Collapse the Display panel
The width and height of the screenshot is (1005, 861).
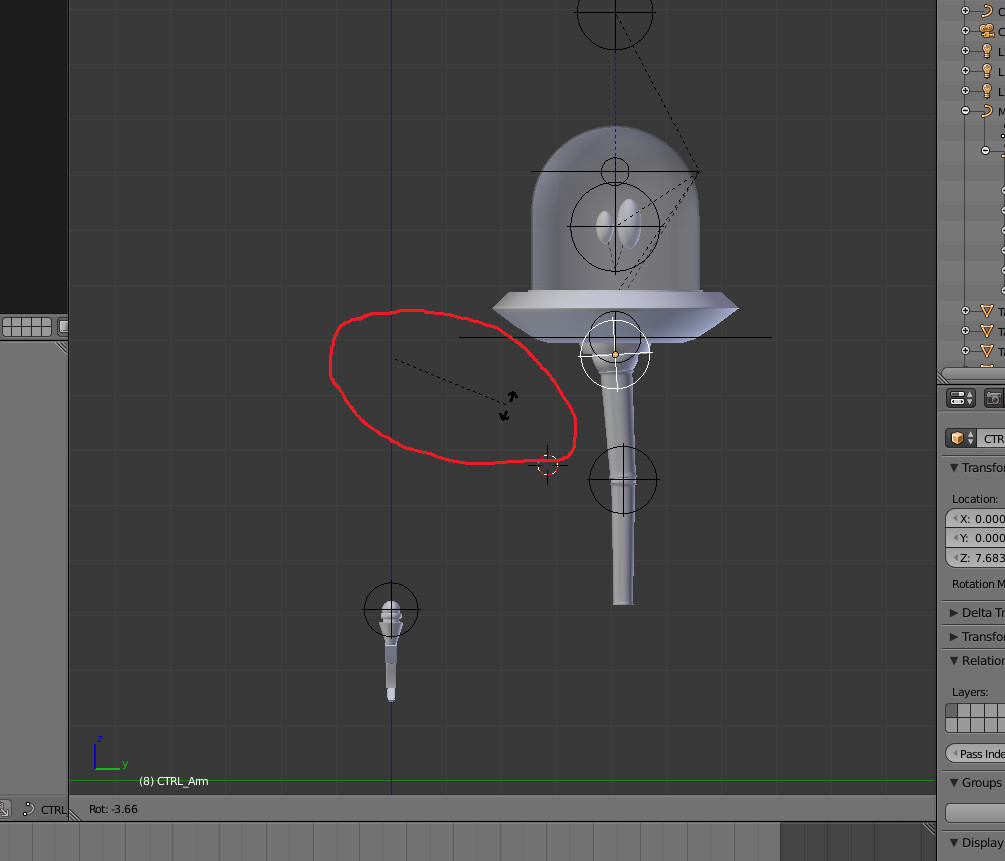point(954,842)
